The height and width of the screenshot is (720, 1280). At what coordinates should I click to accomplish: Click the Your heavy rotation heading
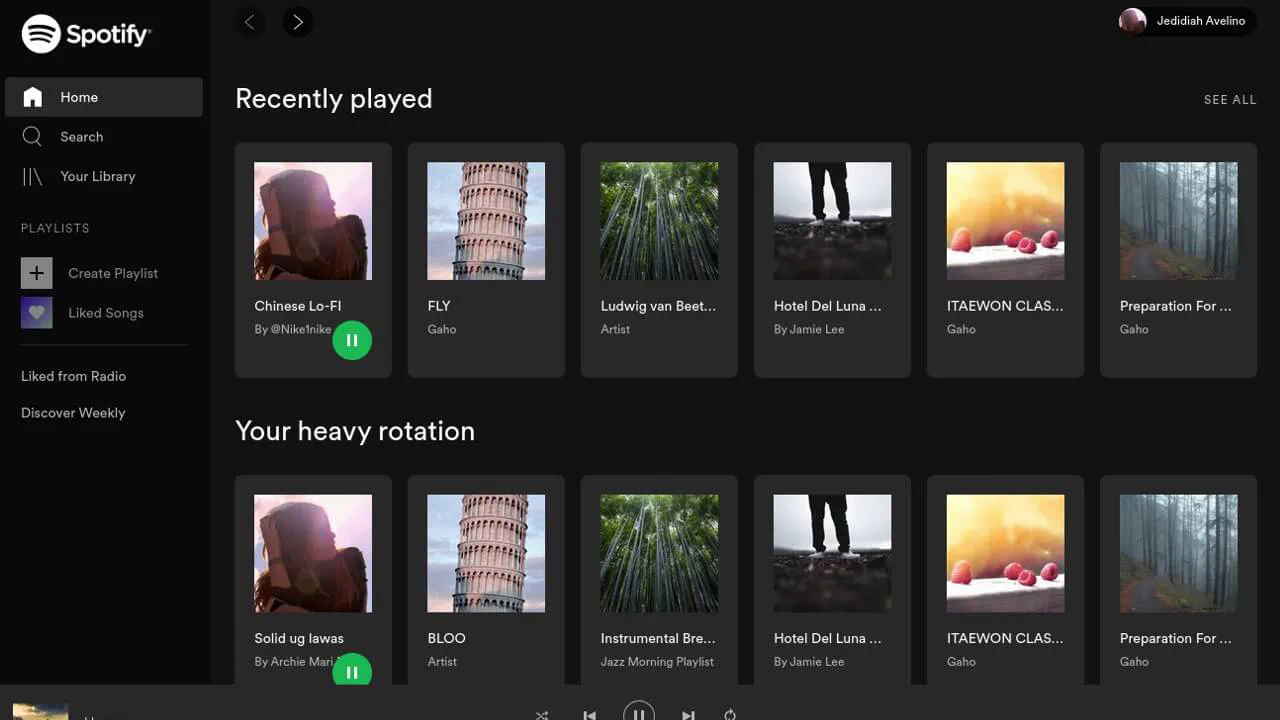355,431
